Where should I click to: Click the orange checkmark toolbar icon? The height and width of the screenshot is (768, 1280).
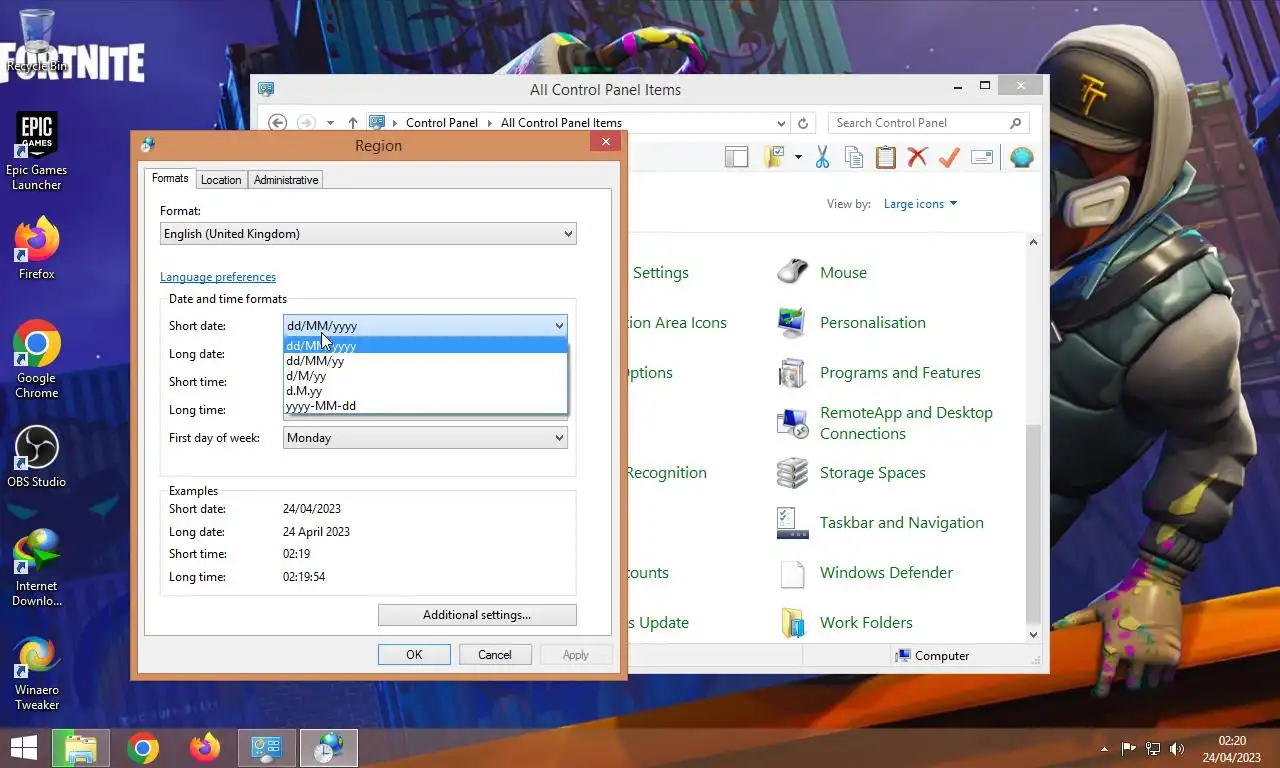point(949,157)
